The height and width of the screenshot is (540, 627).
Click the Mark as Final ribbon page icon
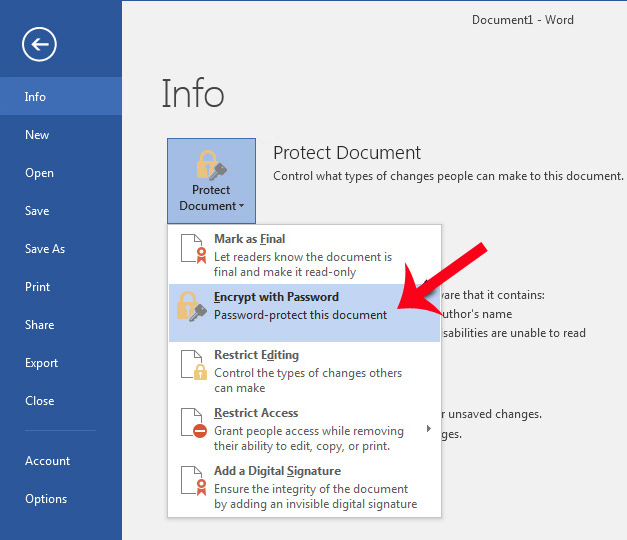(x=194, y=249)
